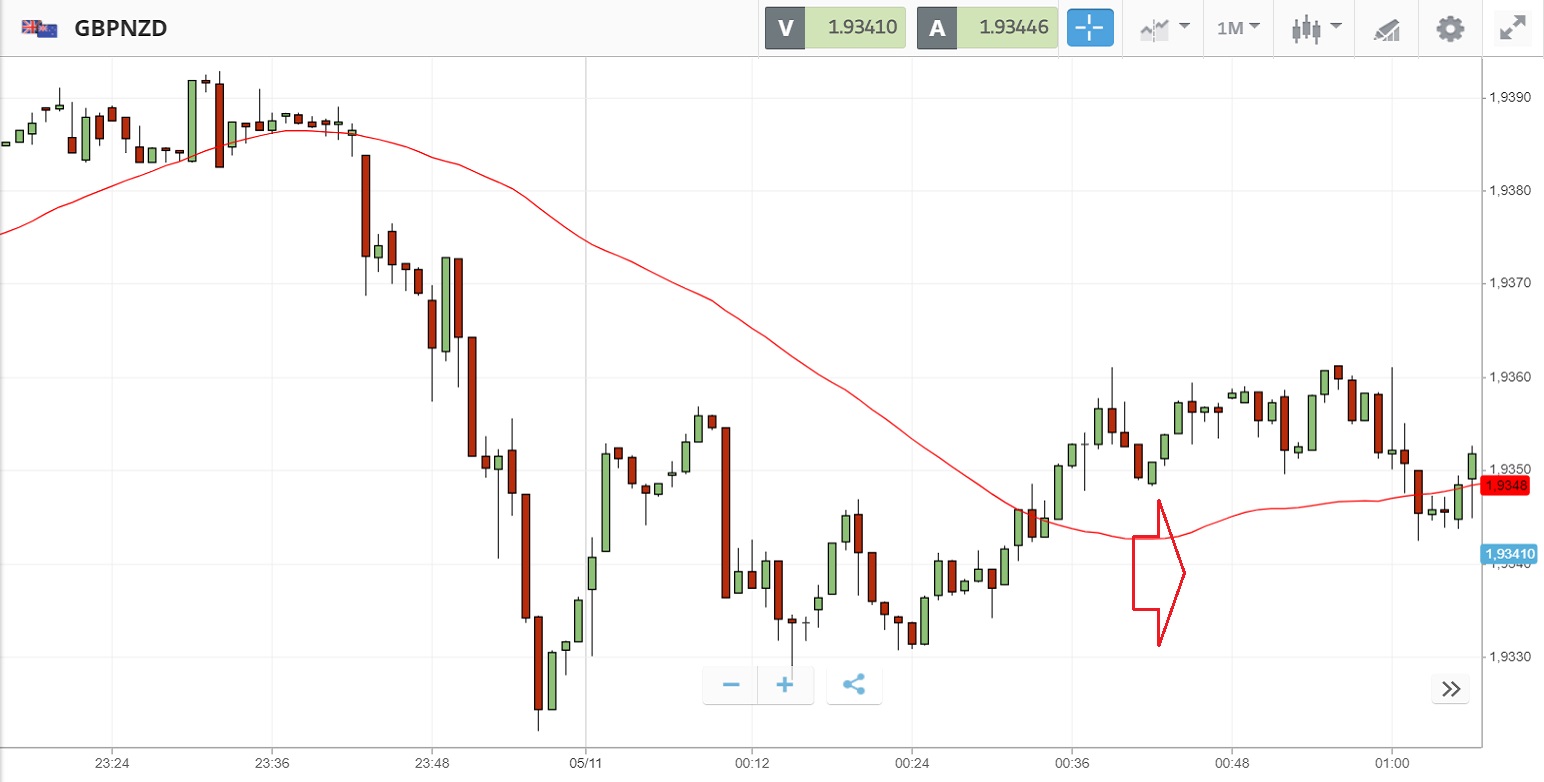Click the GBPNZD instrument name
This screenshot has height=782, width=1544.
tap(120, 28)
